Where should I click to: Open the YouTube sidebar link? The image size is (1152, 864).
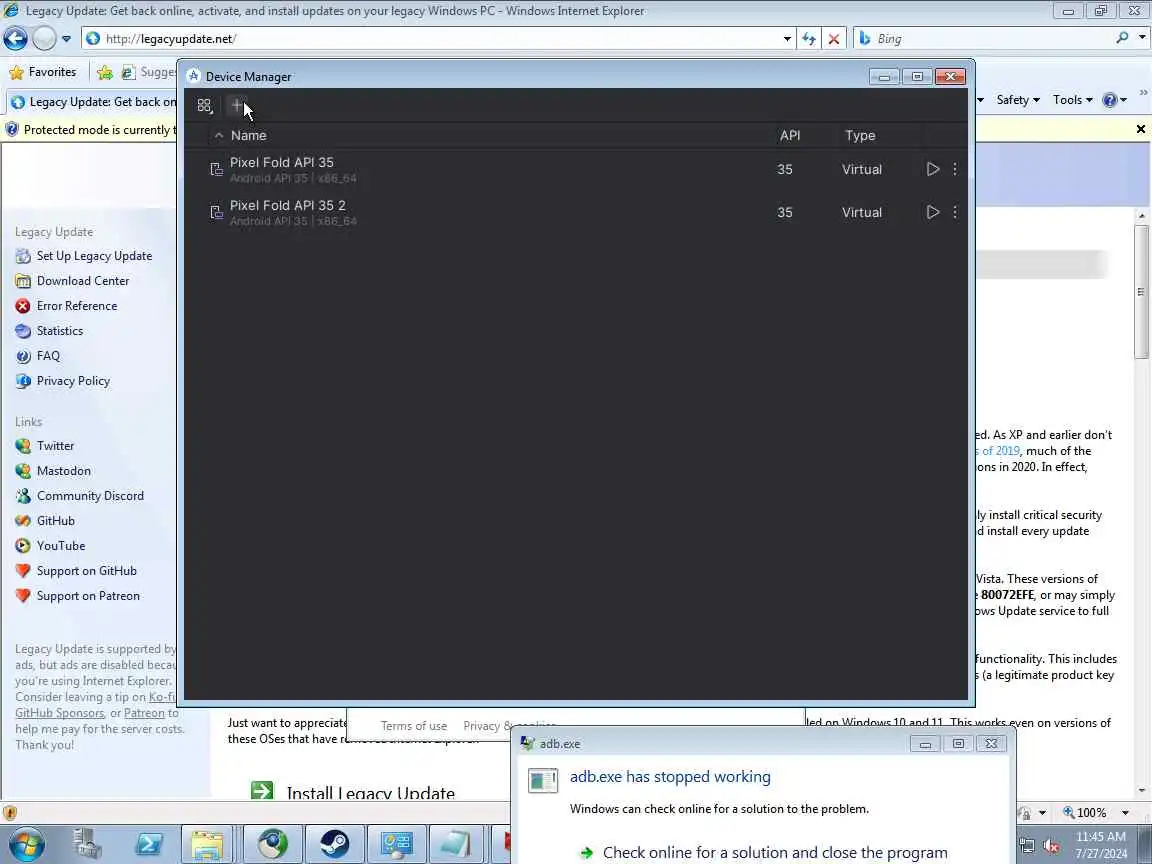(61, 546)
